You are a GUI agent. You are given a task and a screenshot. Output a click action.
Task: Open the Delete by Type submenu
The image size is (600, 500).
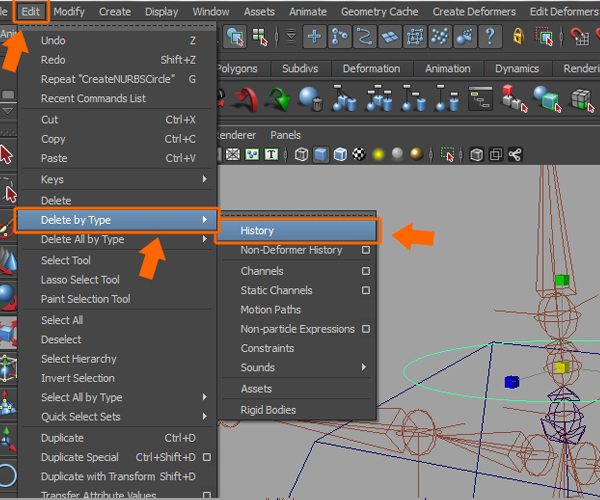coord(117,220)
